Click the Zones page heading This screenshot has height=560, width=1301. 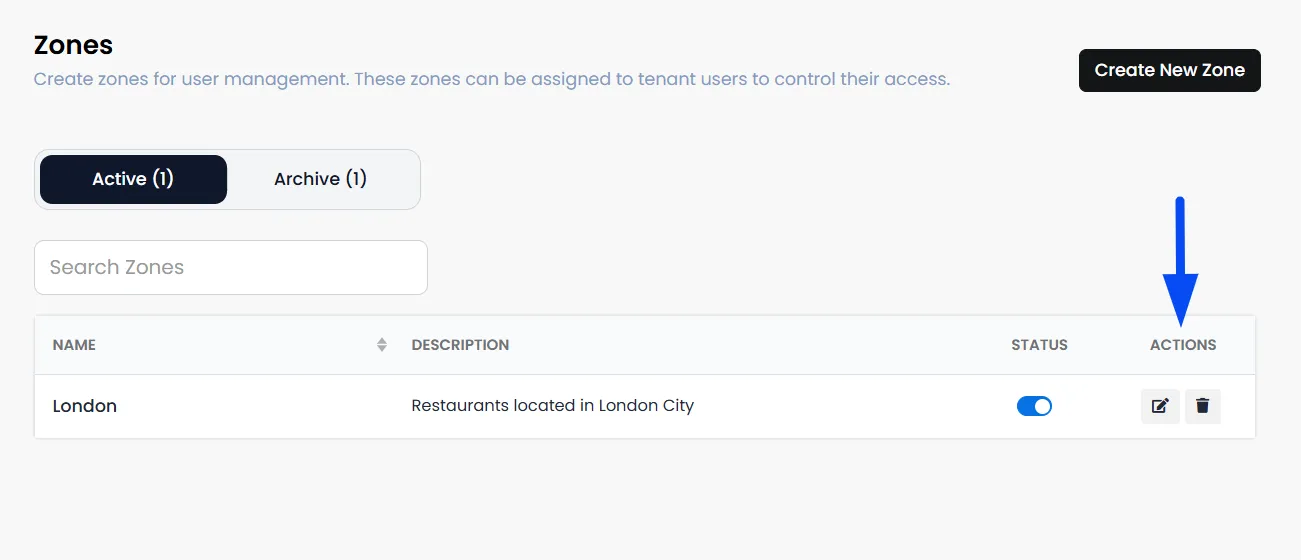click(73, 45)
